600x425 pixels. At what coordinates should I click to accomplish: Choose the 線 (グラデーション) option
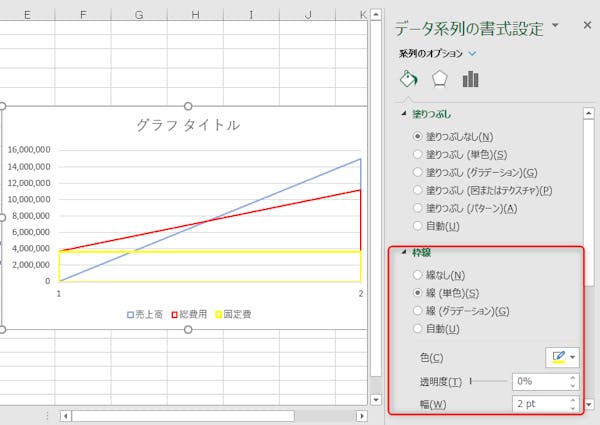(x=418, y=311)
